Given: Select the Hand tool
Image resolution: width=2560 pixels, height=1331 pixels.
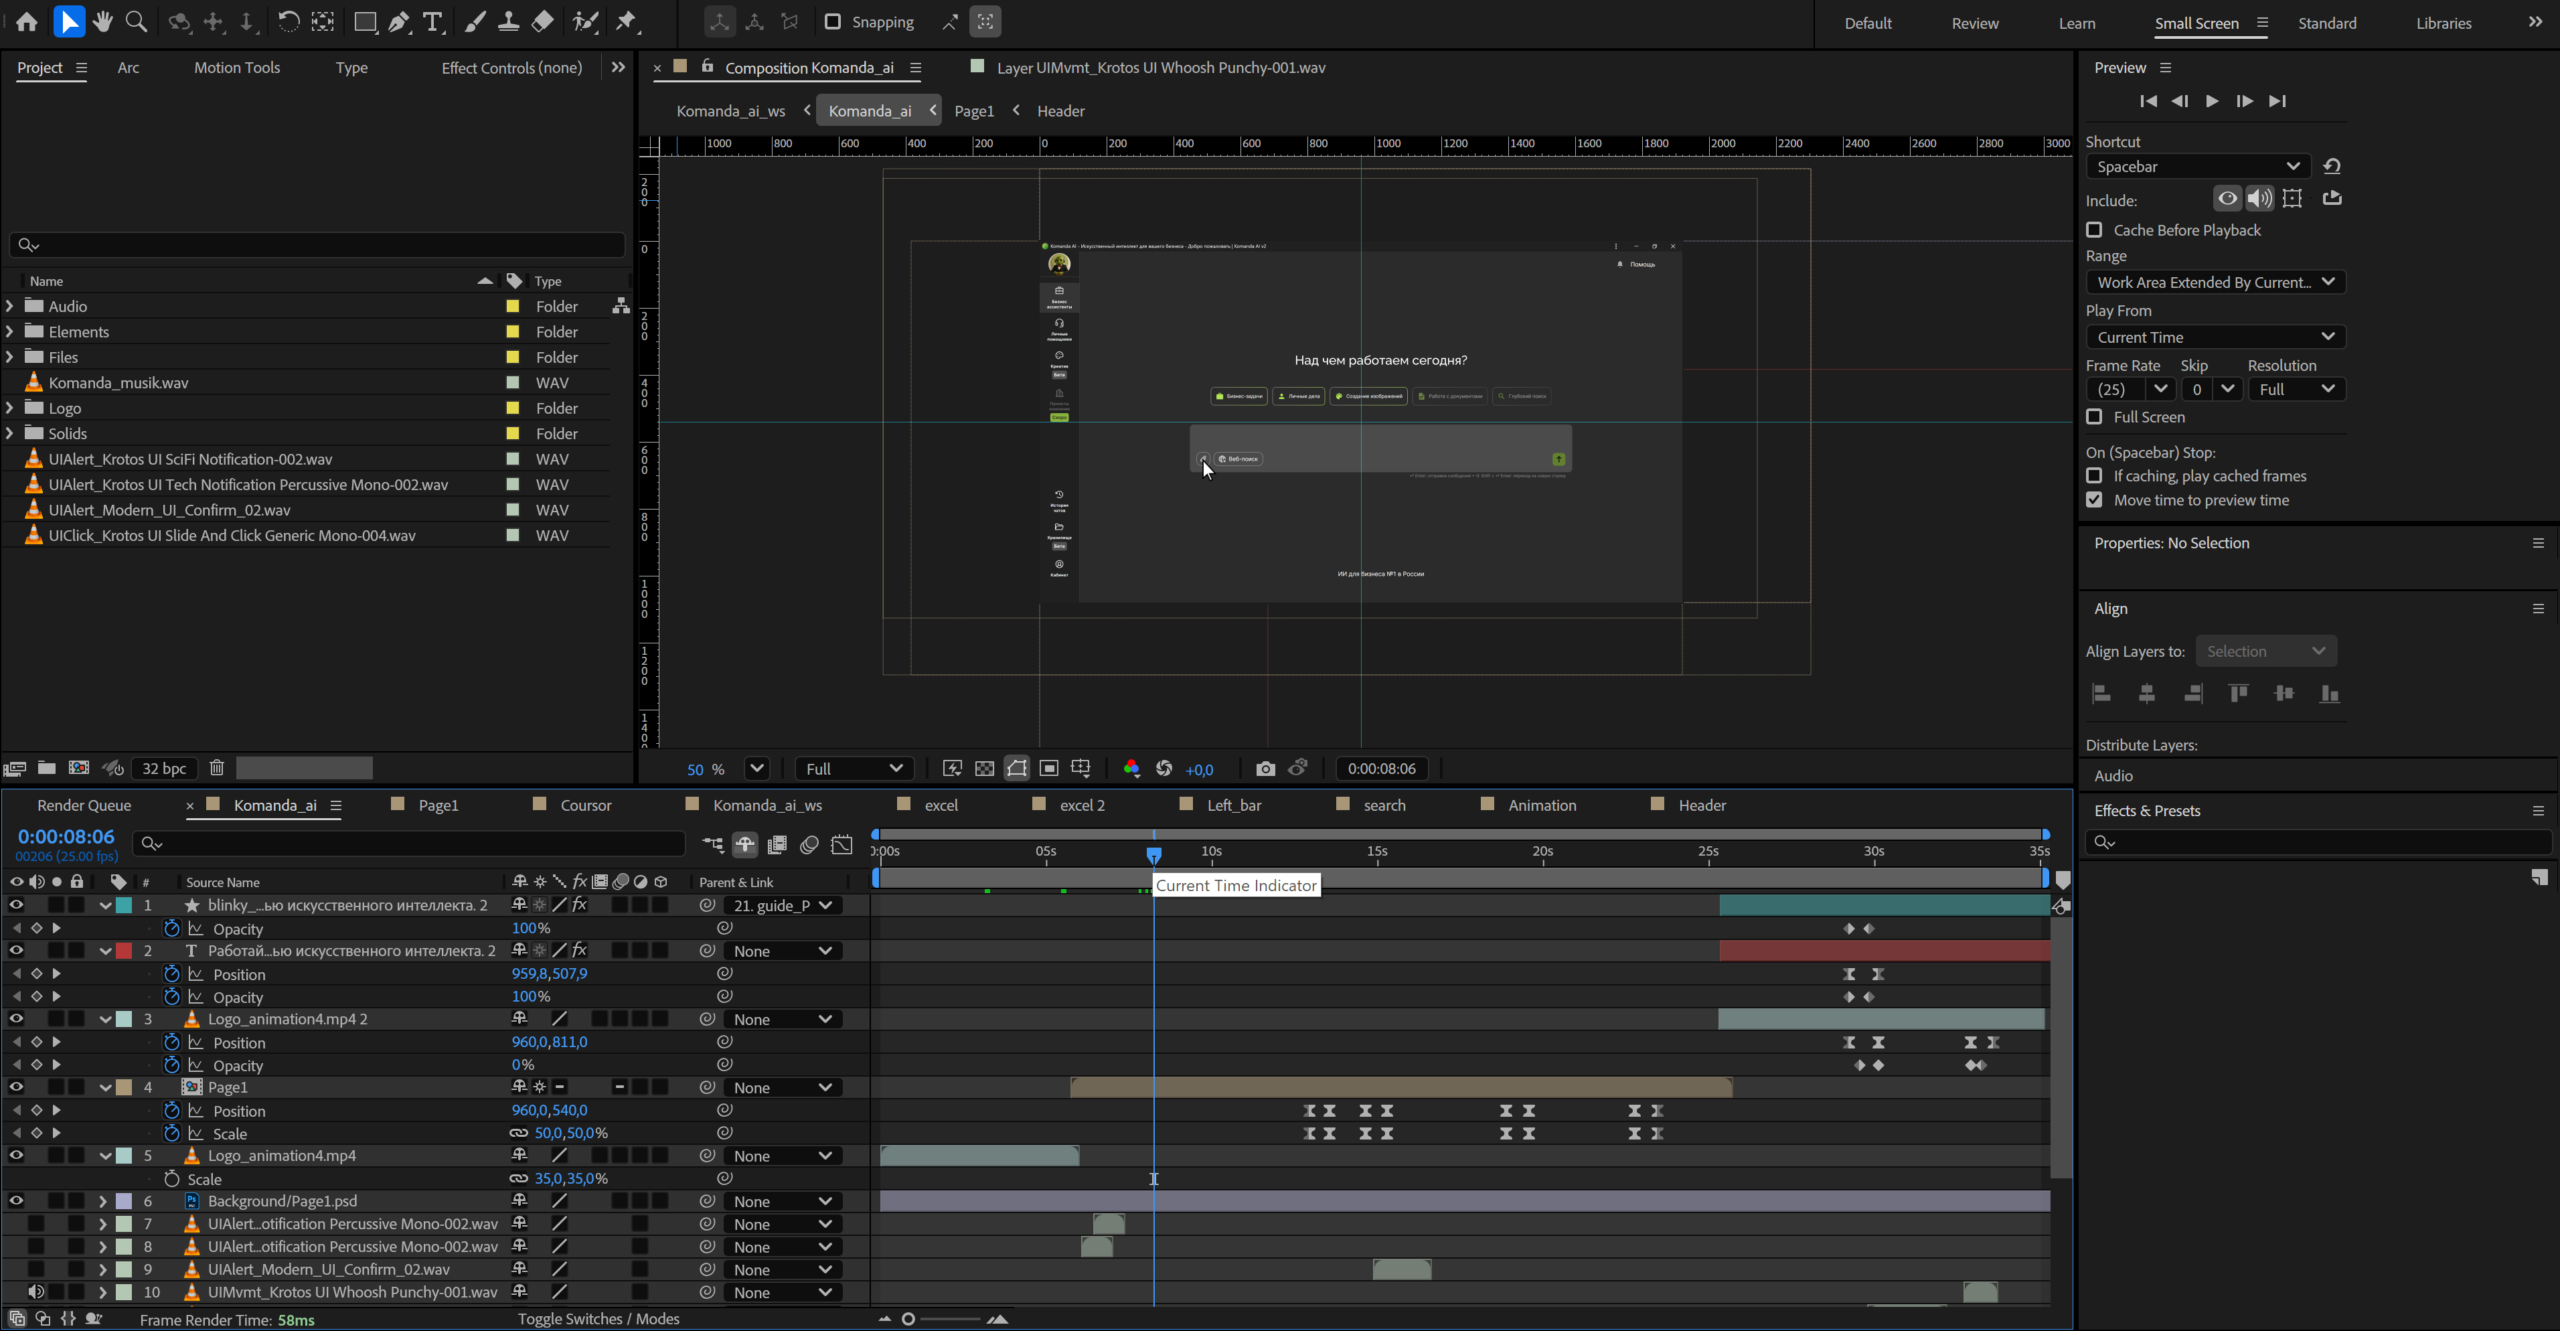Looking at the screenshot, I should 101,21.
